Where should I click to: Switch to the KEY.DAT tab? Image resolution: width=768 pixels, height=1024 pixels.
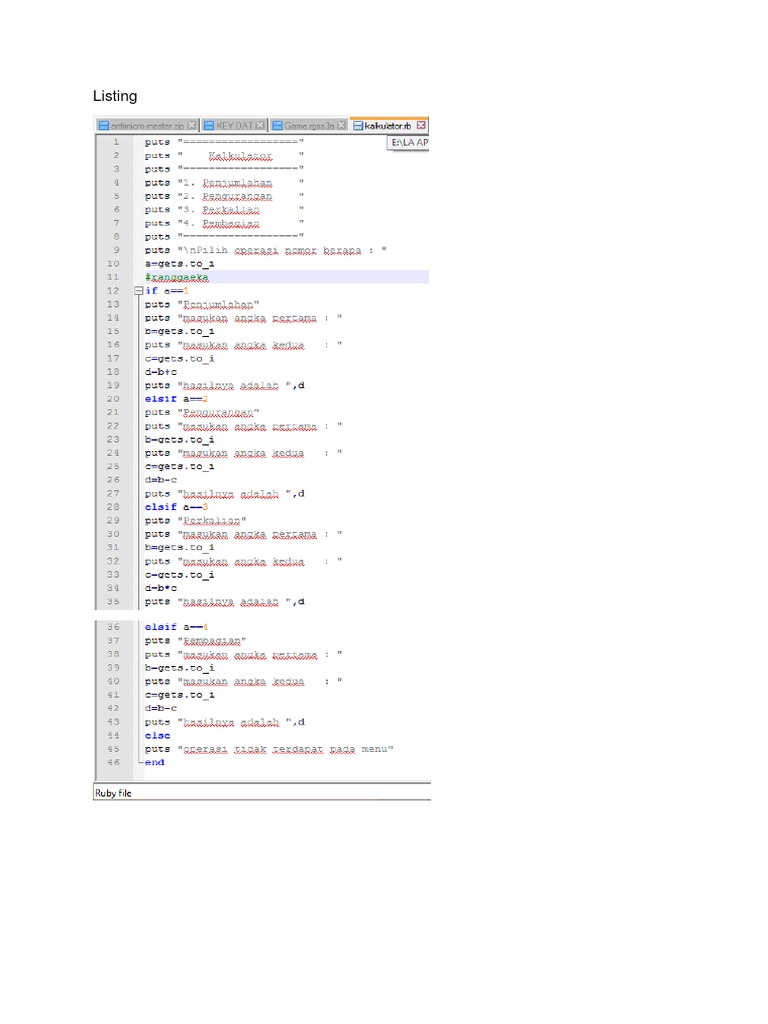tap(233, 125)
